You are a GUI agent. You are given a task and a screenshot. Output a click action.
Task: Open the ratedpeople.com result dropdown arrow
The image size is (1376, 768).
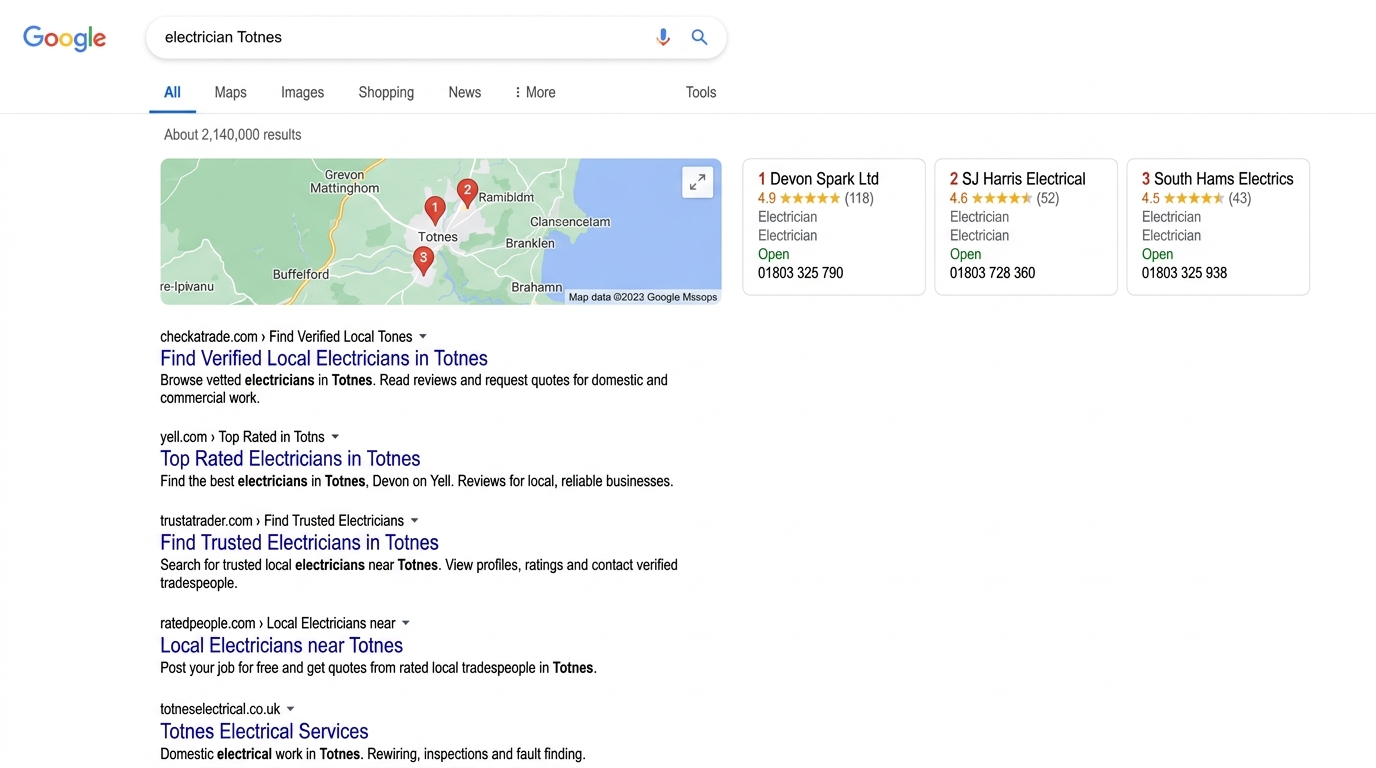click(x=406, y=624)
